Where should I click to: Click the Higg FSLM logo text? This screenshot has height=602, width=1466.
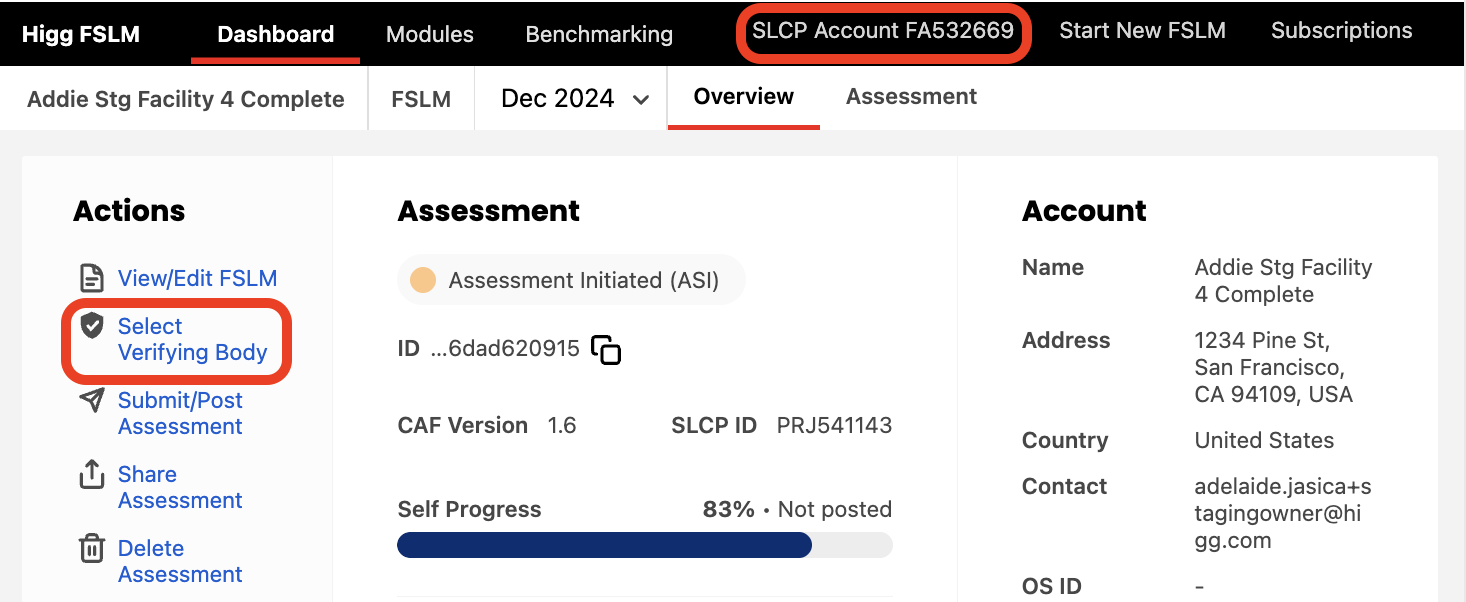coord(81,34)
